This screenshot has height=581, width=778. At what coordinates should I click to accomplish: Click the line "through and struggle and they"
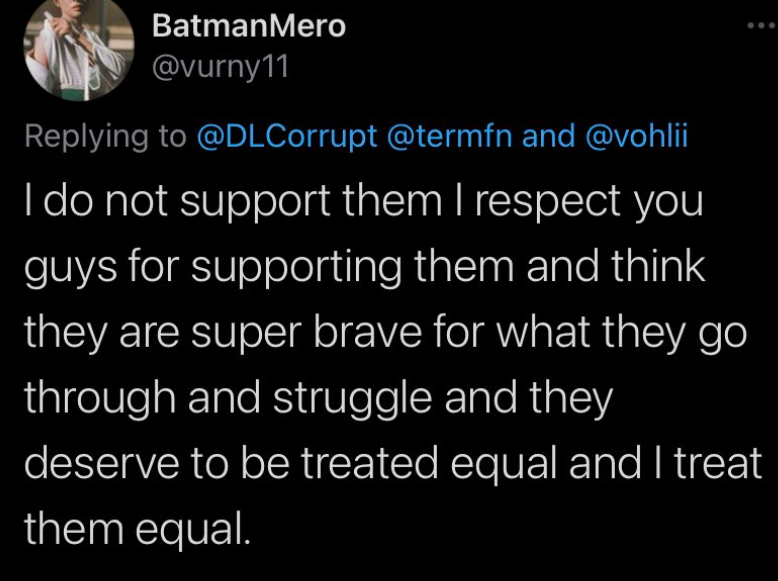point(318,399)
